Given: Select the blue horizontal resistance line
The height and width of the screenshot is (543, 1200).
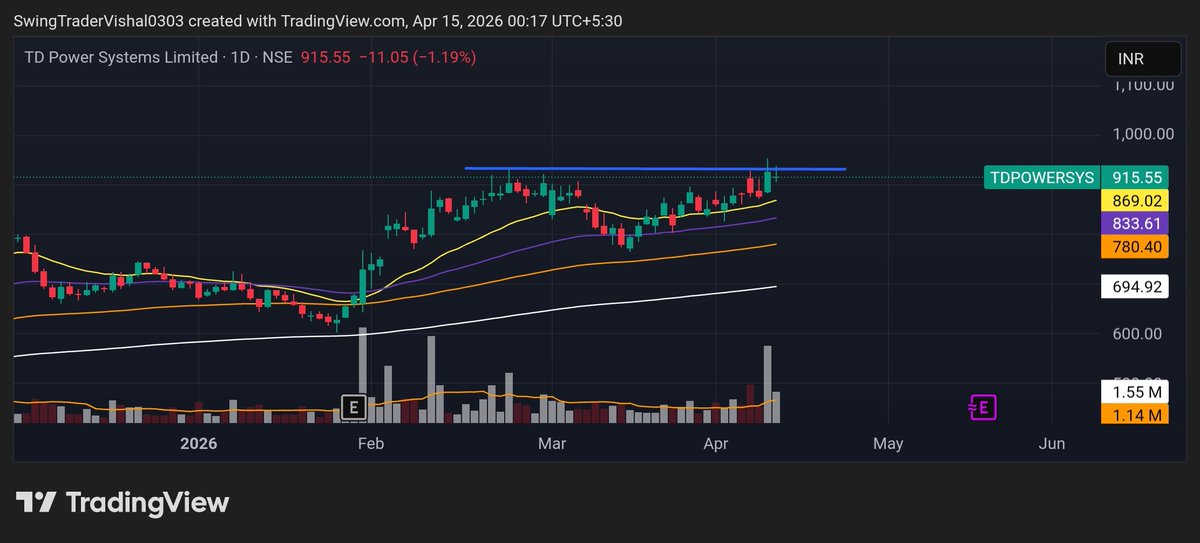Looking at the screenshot, I should click(x=655, y=168).
